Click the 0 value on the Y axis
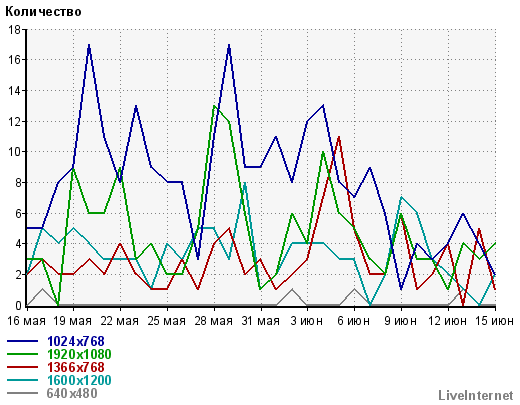 18,305
